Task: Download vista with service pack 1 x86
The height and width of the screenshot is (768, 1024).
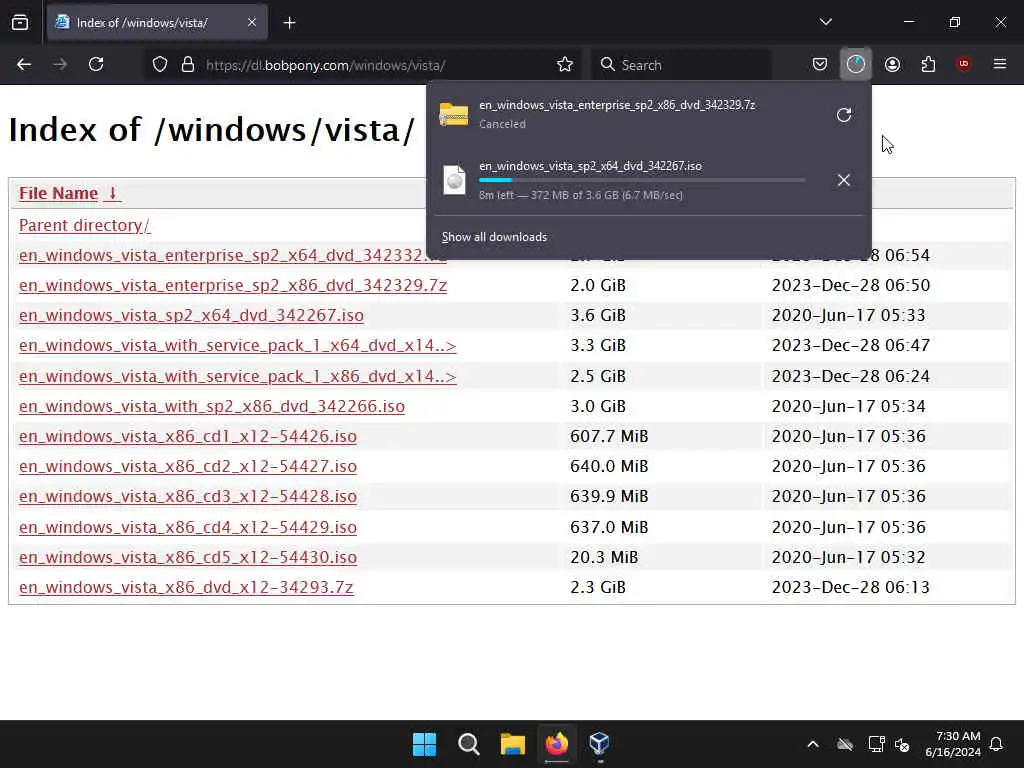Action: 238,376
